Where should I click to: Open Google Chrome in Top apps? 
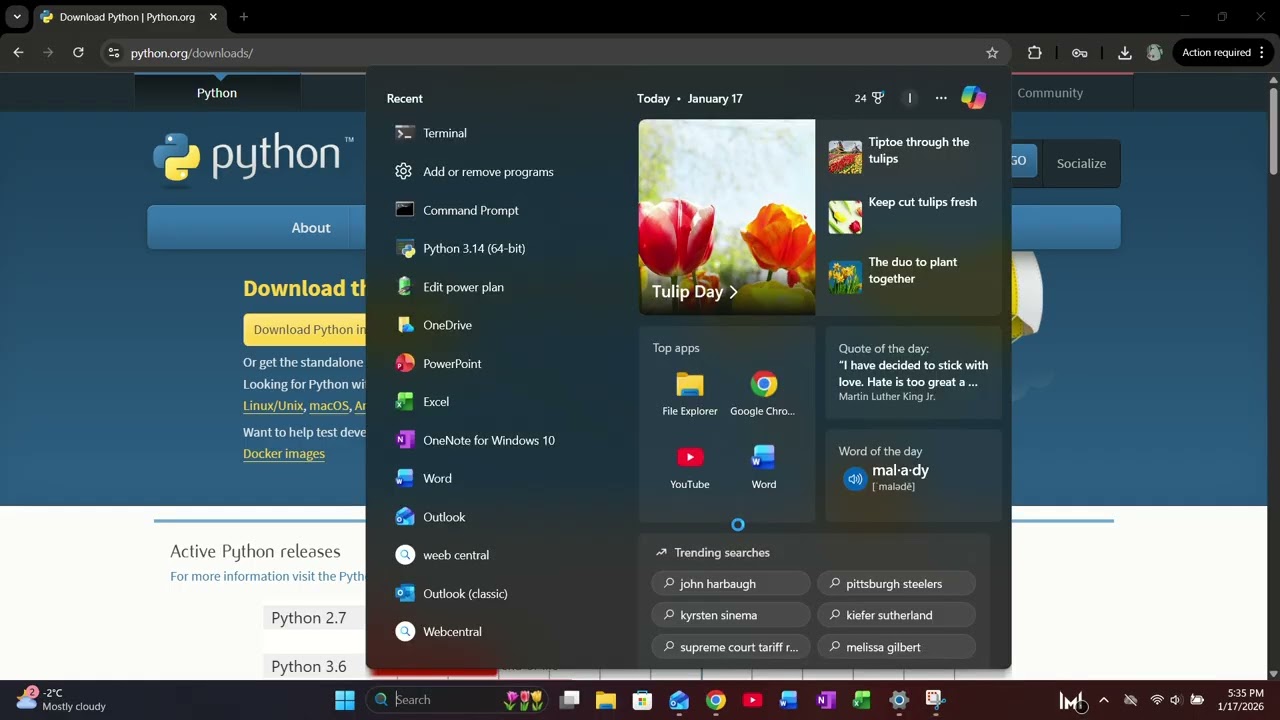tap(763, 394)
